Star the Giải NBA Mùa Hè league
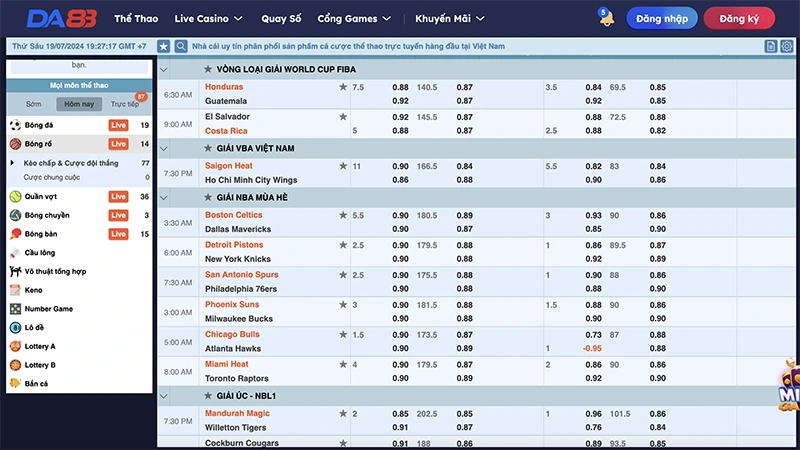 [x=208, y=197]
